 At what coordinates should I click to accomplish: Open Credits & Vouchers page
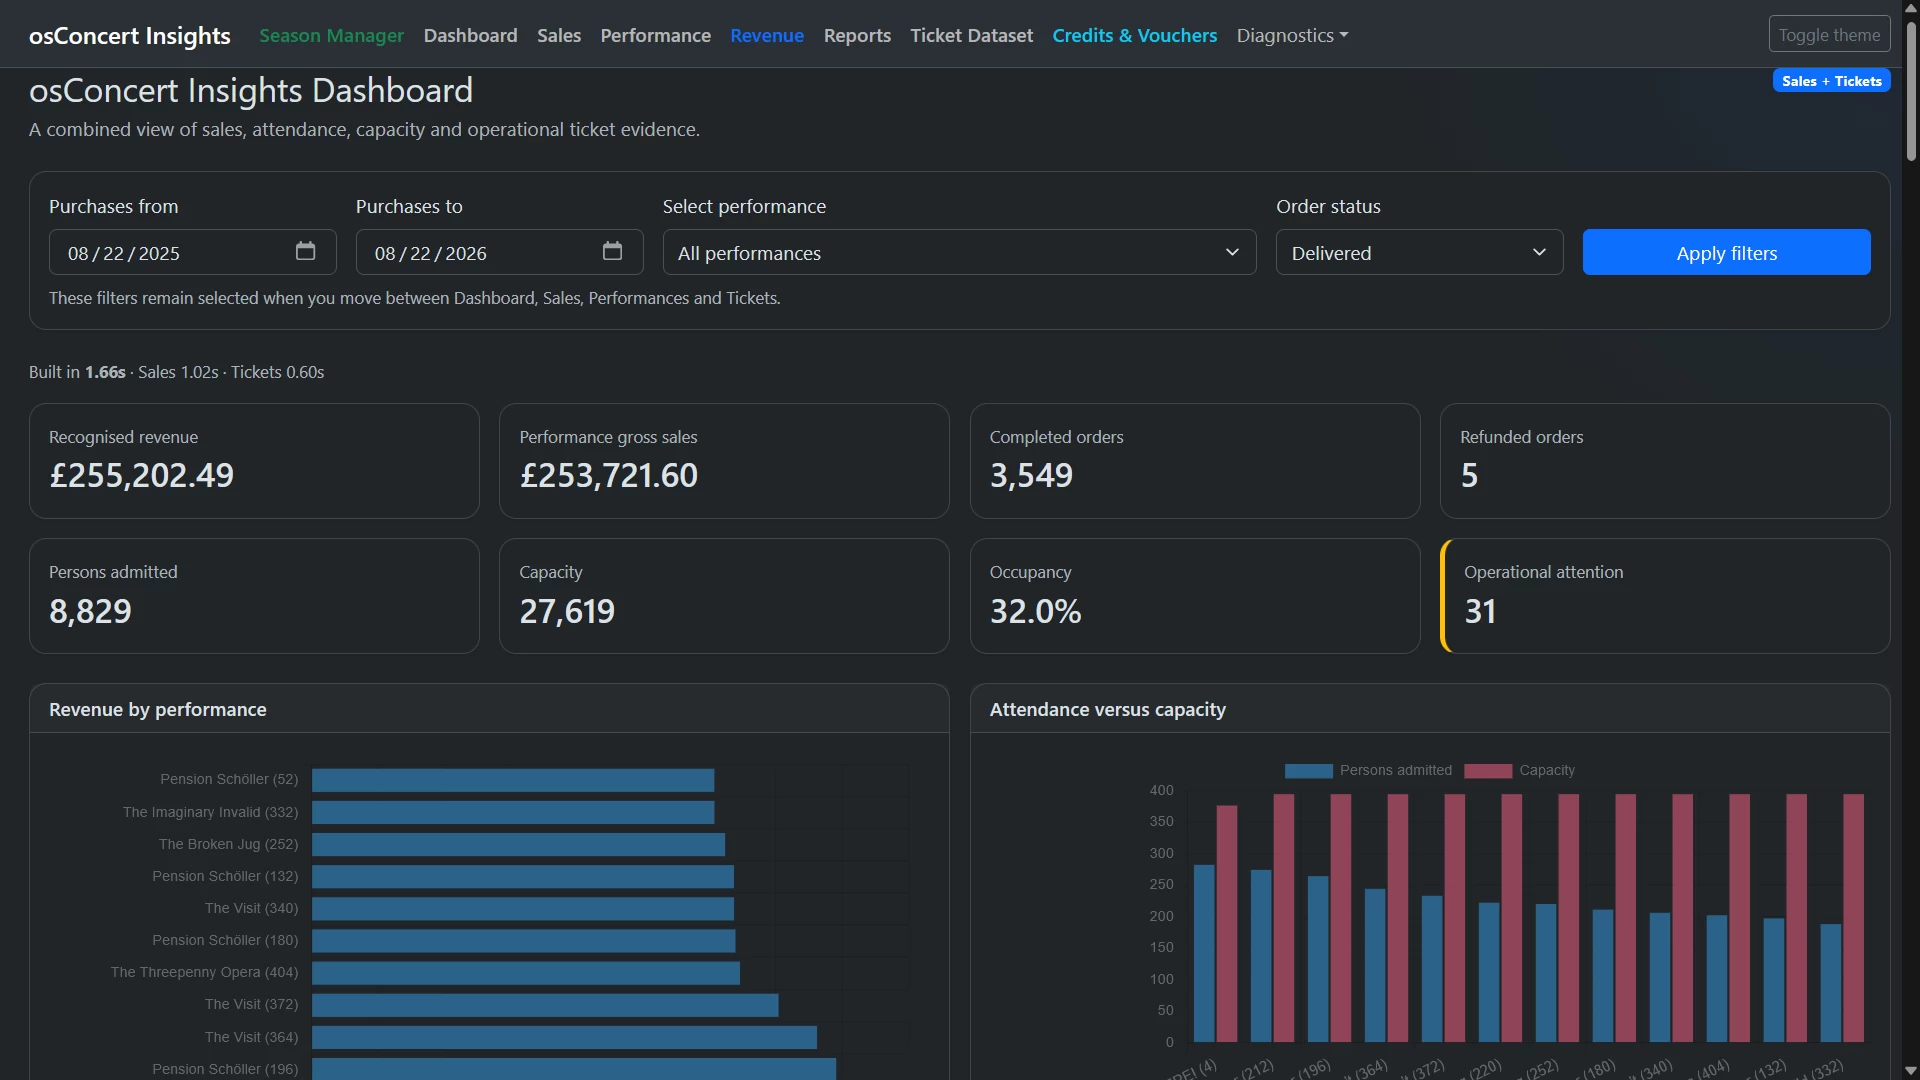point(1134,36)
